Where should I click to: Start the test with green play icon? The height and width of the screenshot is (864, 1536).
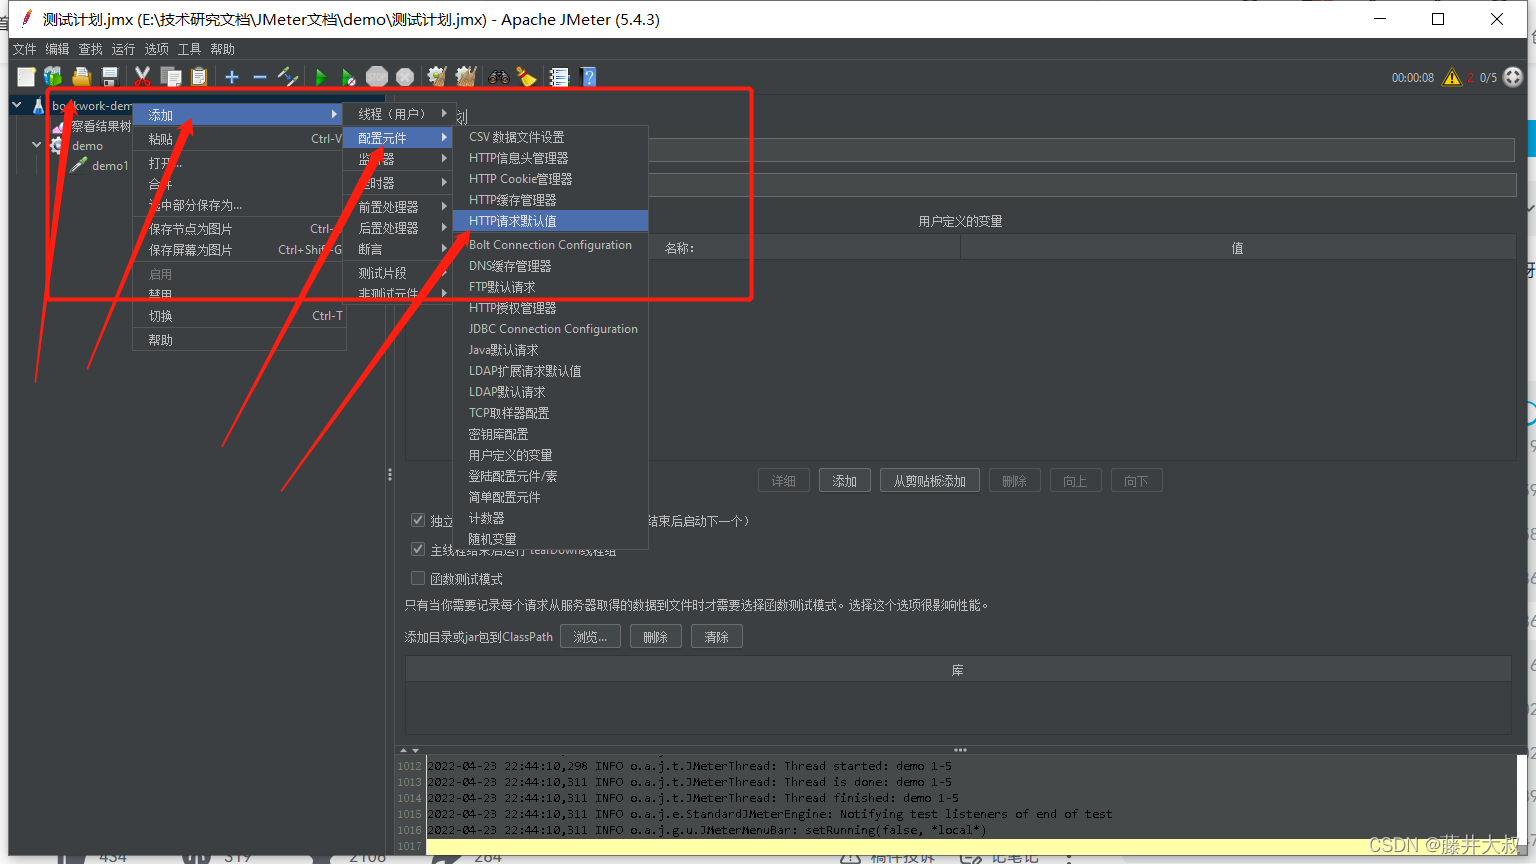tap(321, 77)
